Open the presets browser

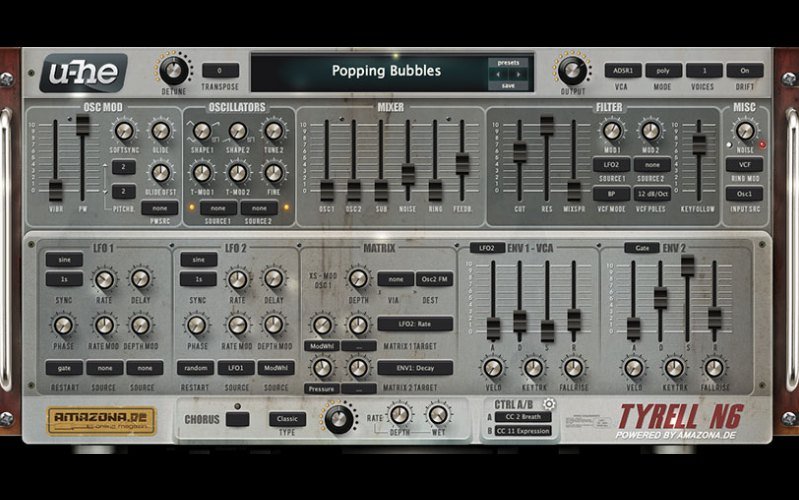click(508, 62)
